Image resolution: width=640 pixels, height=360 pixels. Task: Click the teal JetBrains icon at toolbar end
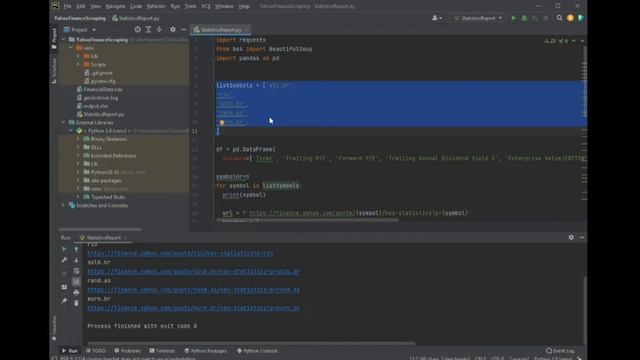tap(581, 18)
